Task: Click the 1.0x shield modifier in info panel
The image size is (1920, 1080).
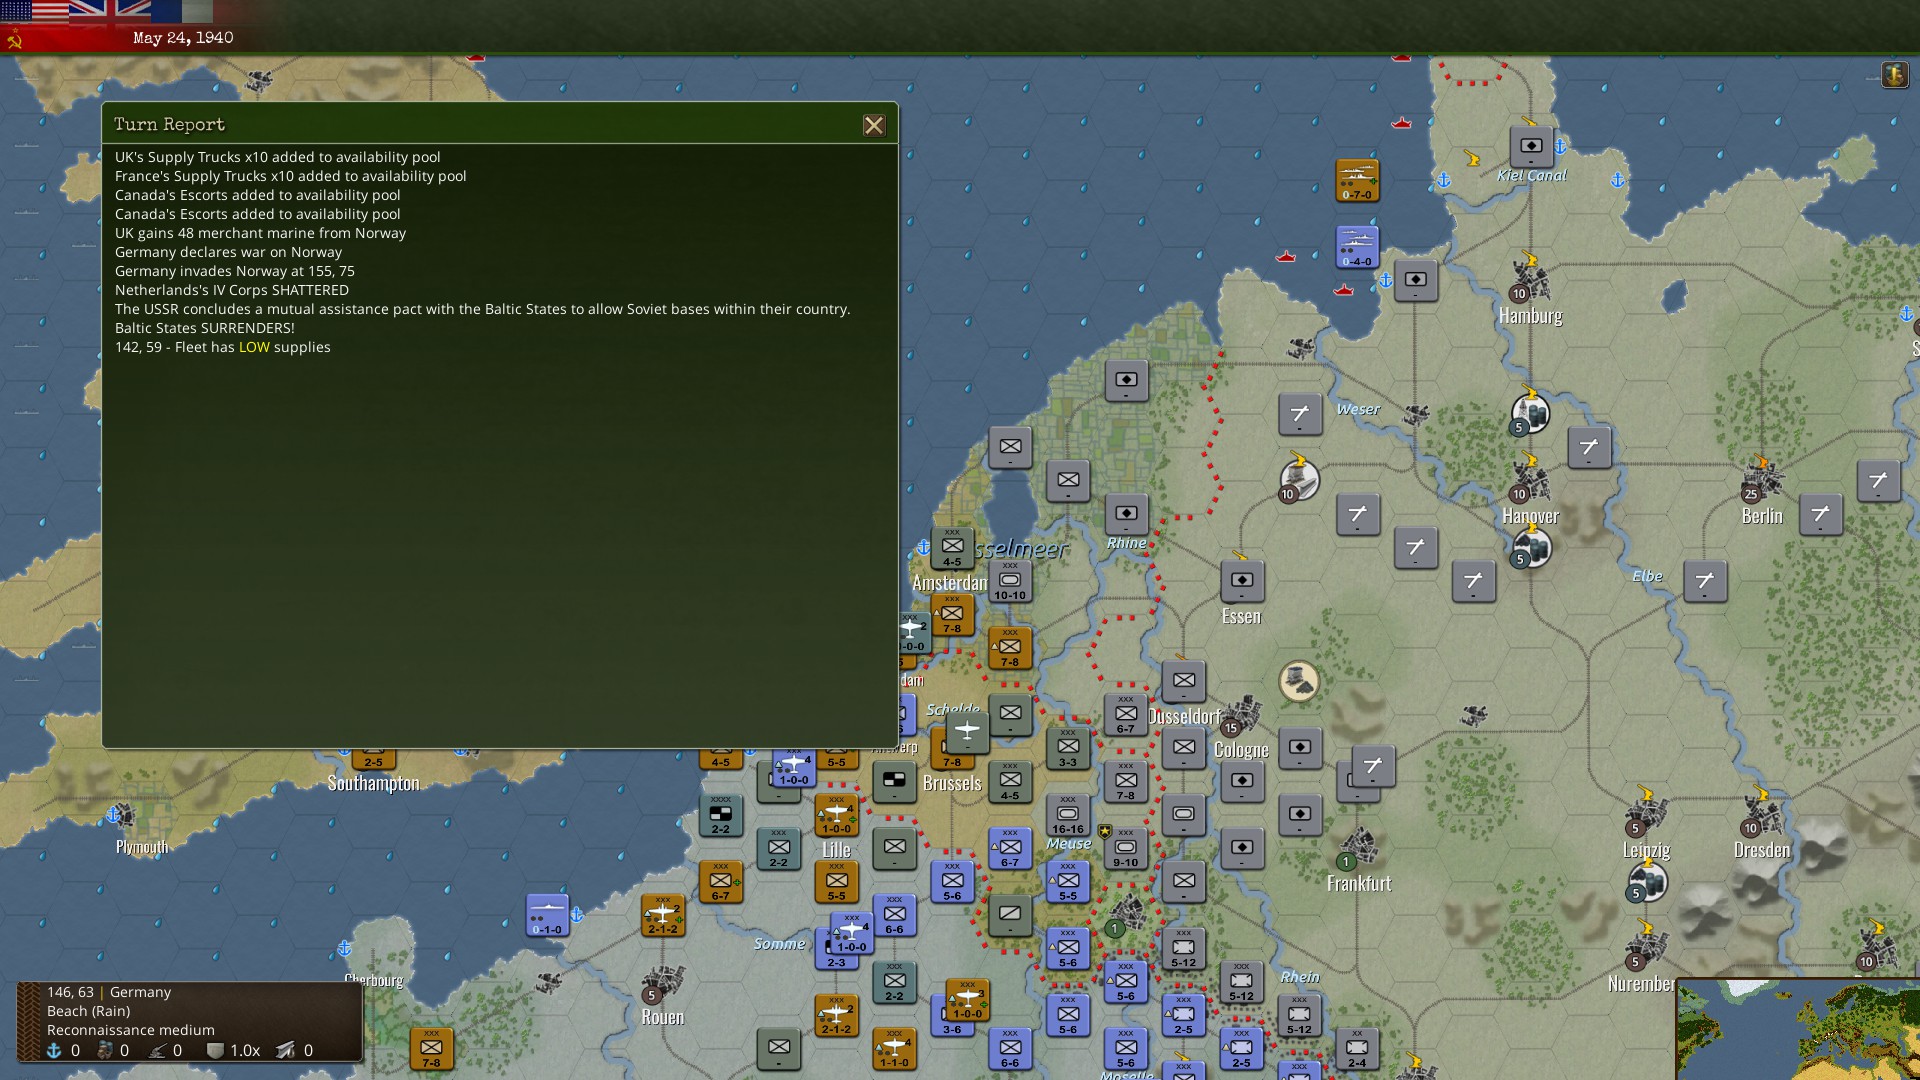Action: [234, 1050]
